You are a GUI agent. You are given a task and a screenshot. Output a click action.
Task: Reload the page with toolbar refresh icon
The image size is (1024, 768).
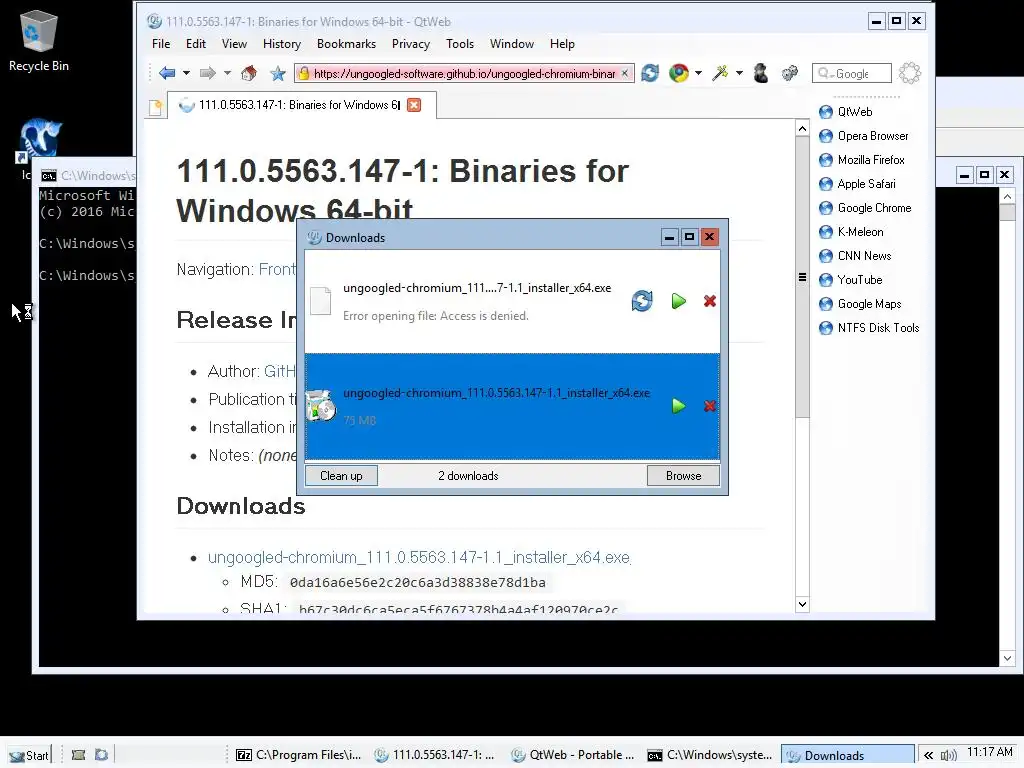coord(650,73)
